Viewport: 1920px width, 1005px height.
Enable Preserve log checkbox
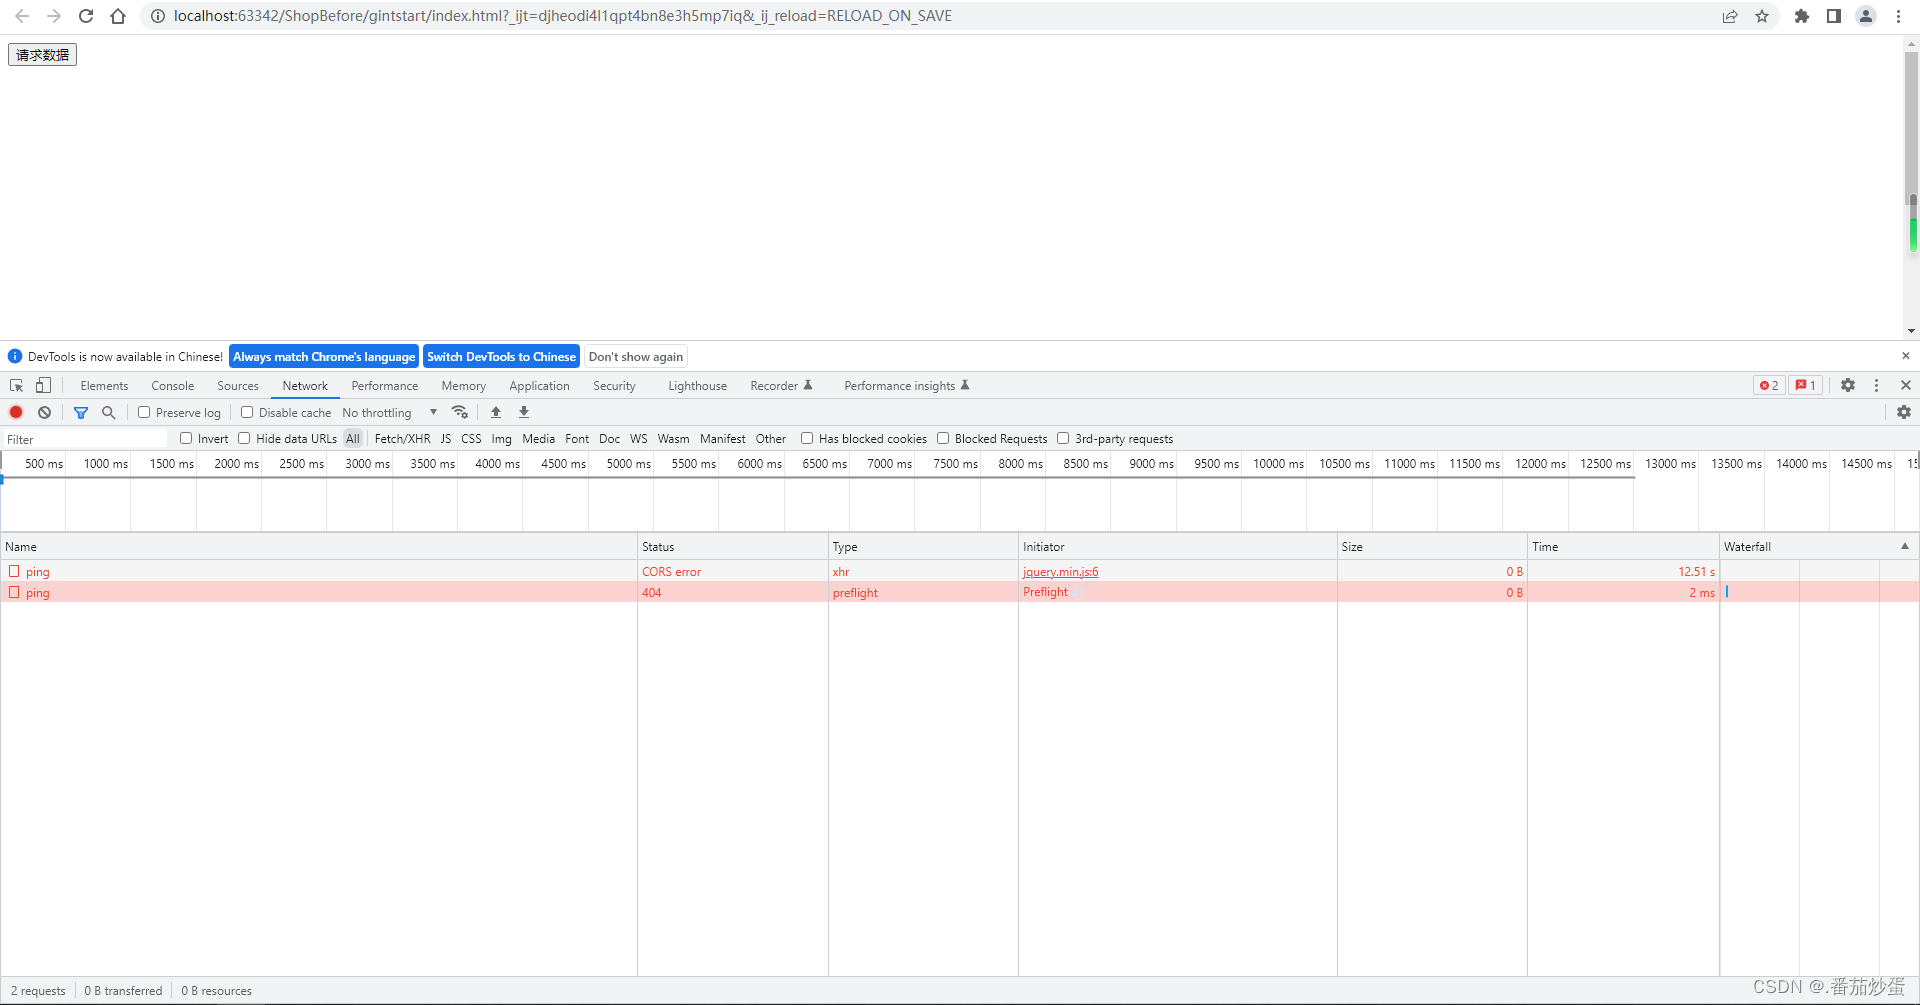pos(144,412)
